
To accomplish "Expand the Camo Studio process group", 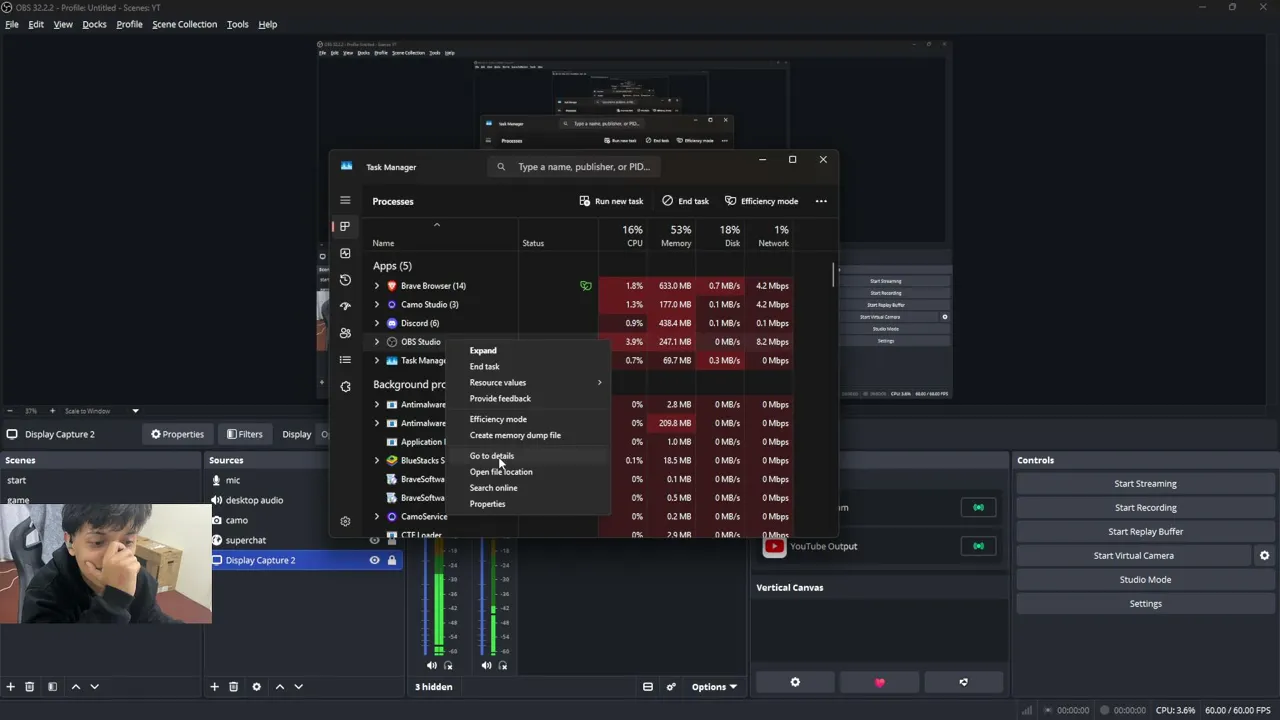I will click(377, 304).
